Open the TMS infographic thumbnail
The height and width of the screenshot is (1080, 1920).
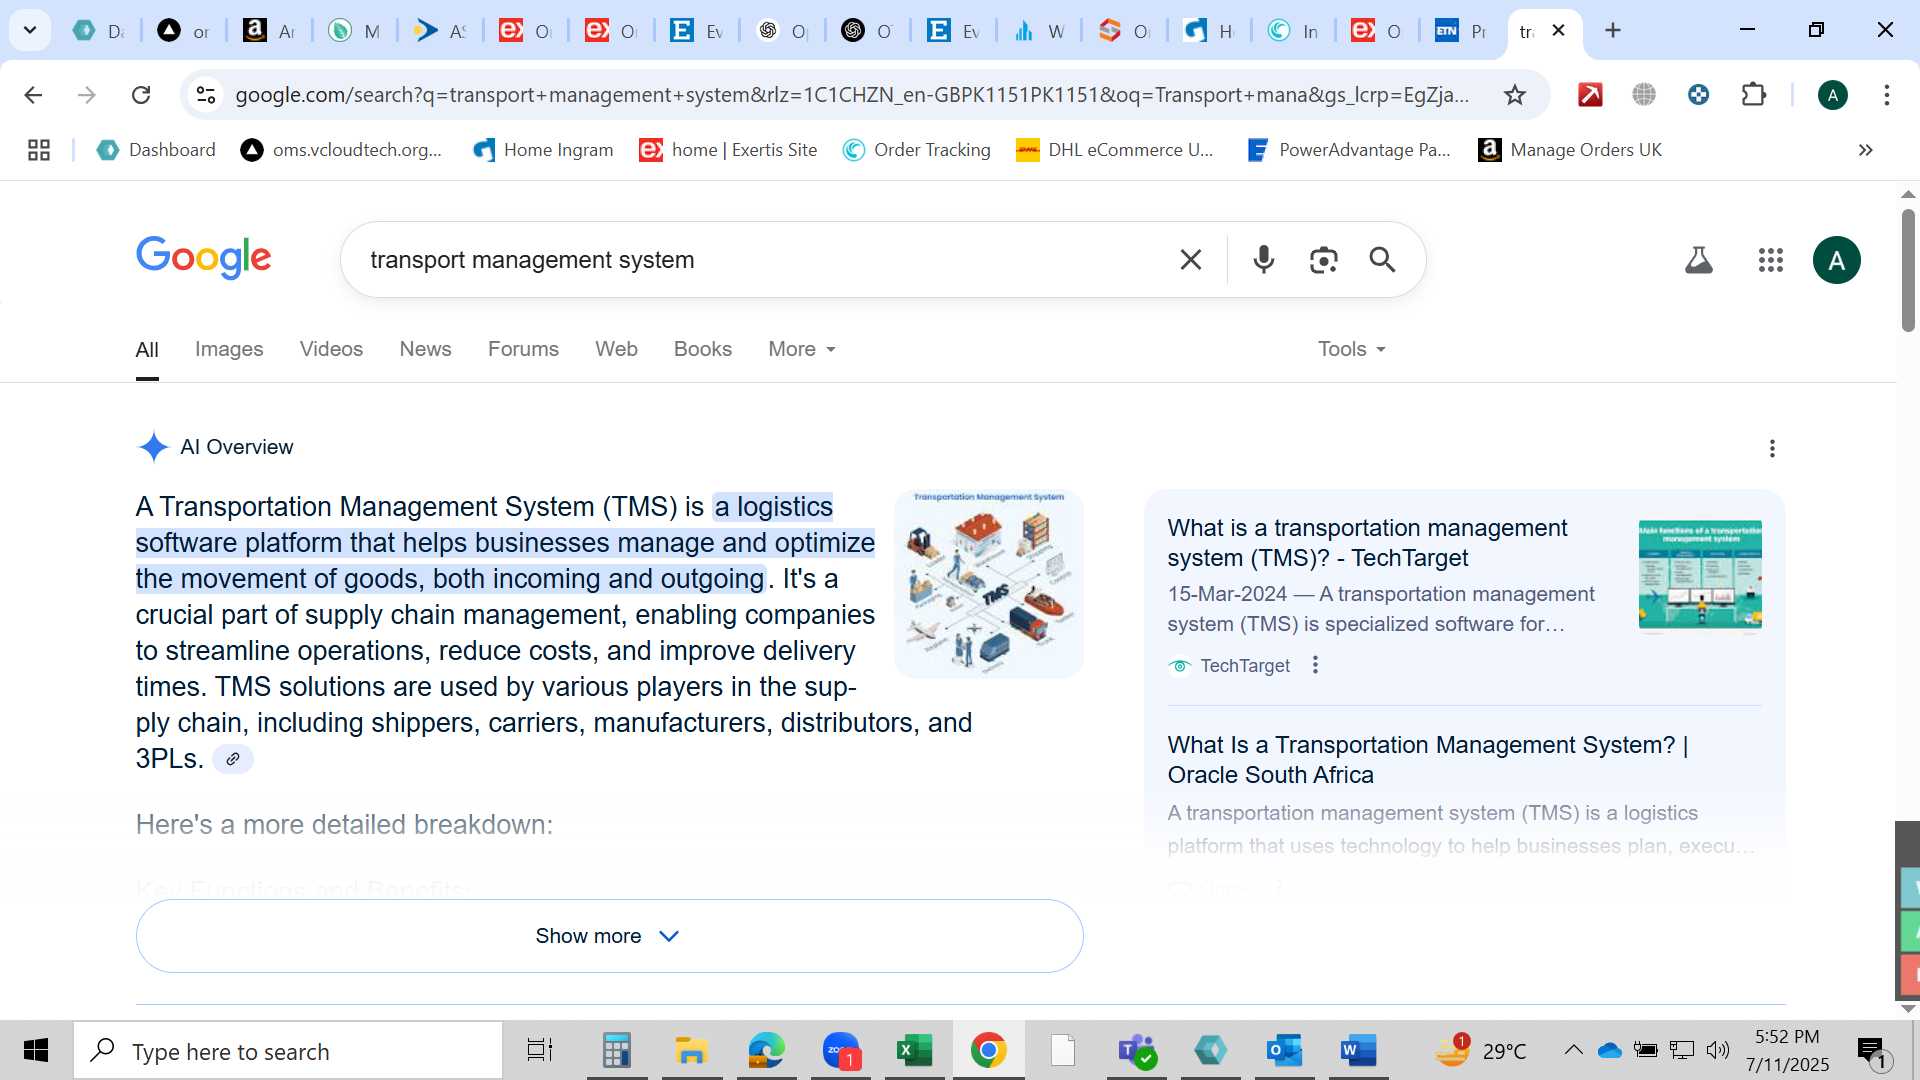coord(988,584)
